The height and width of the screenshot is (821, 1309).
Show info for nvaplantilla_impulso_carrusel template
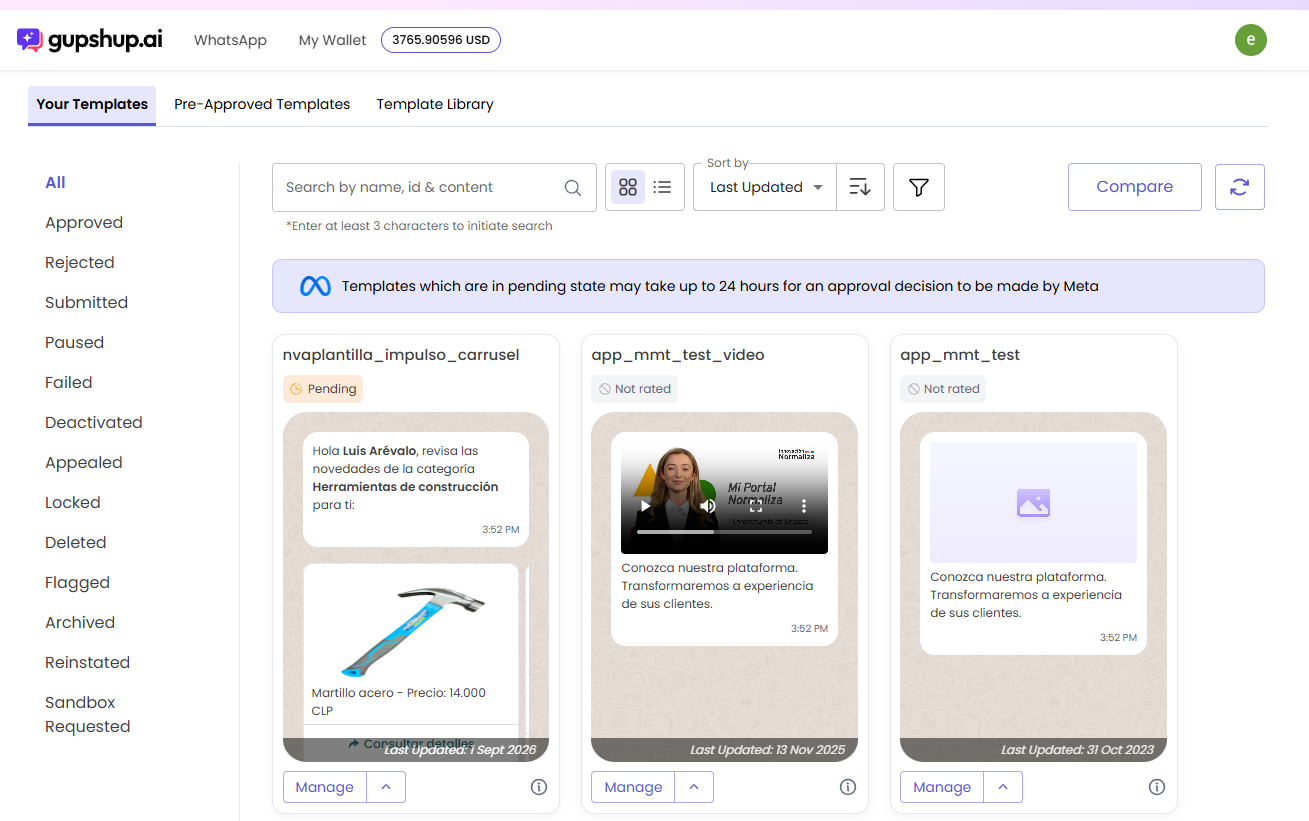click(539, 787)
